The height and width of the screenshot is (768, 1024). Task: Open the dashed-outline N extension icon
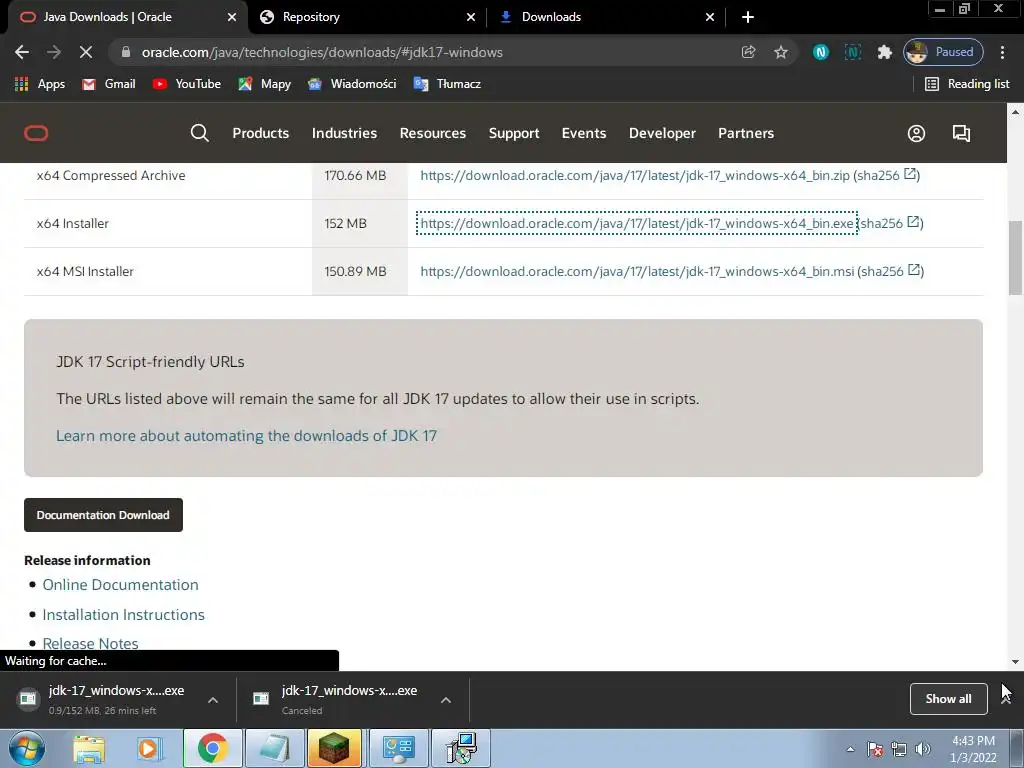tap(852, 52)
